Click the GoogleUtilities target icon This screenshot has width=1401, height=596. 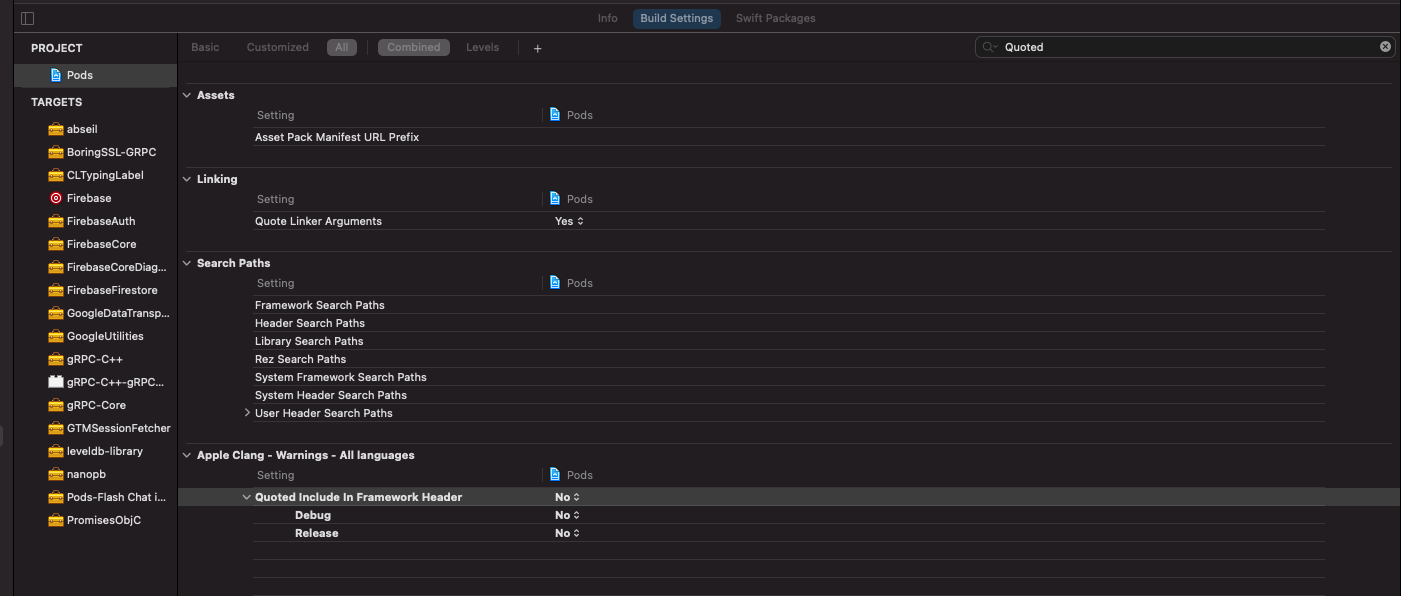56,336
